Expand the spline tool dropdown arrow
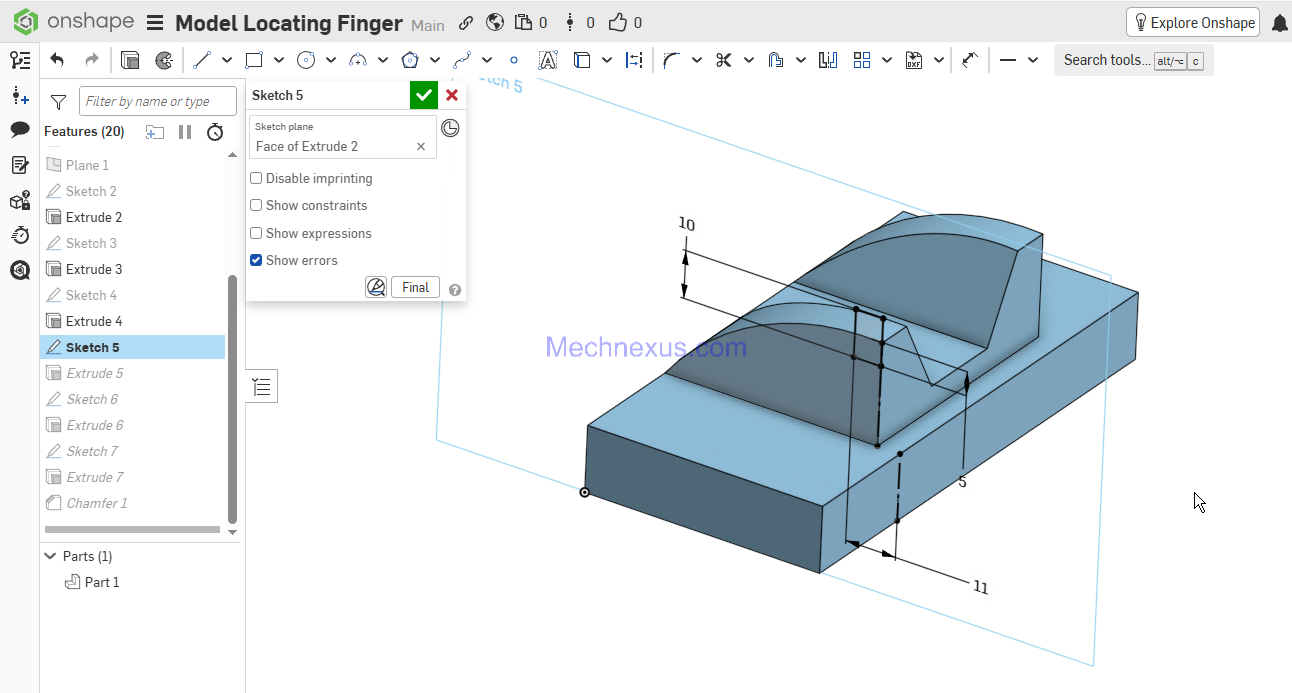This screenshot has width=1292, height=693. tap(487, 60)
